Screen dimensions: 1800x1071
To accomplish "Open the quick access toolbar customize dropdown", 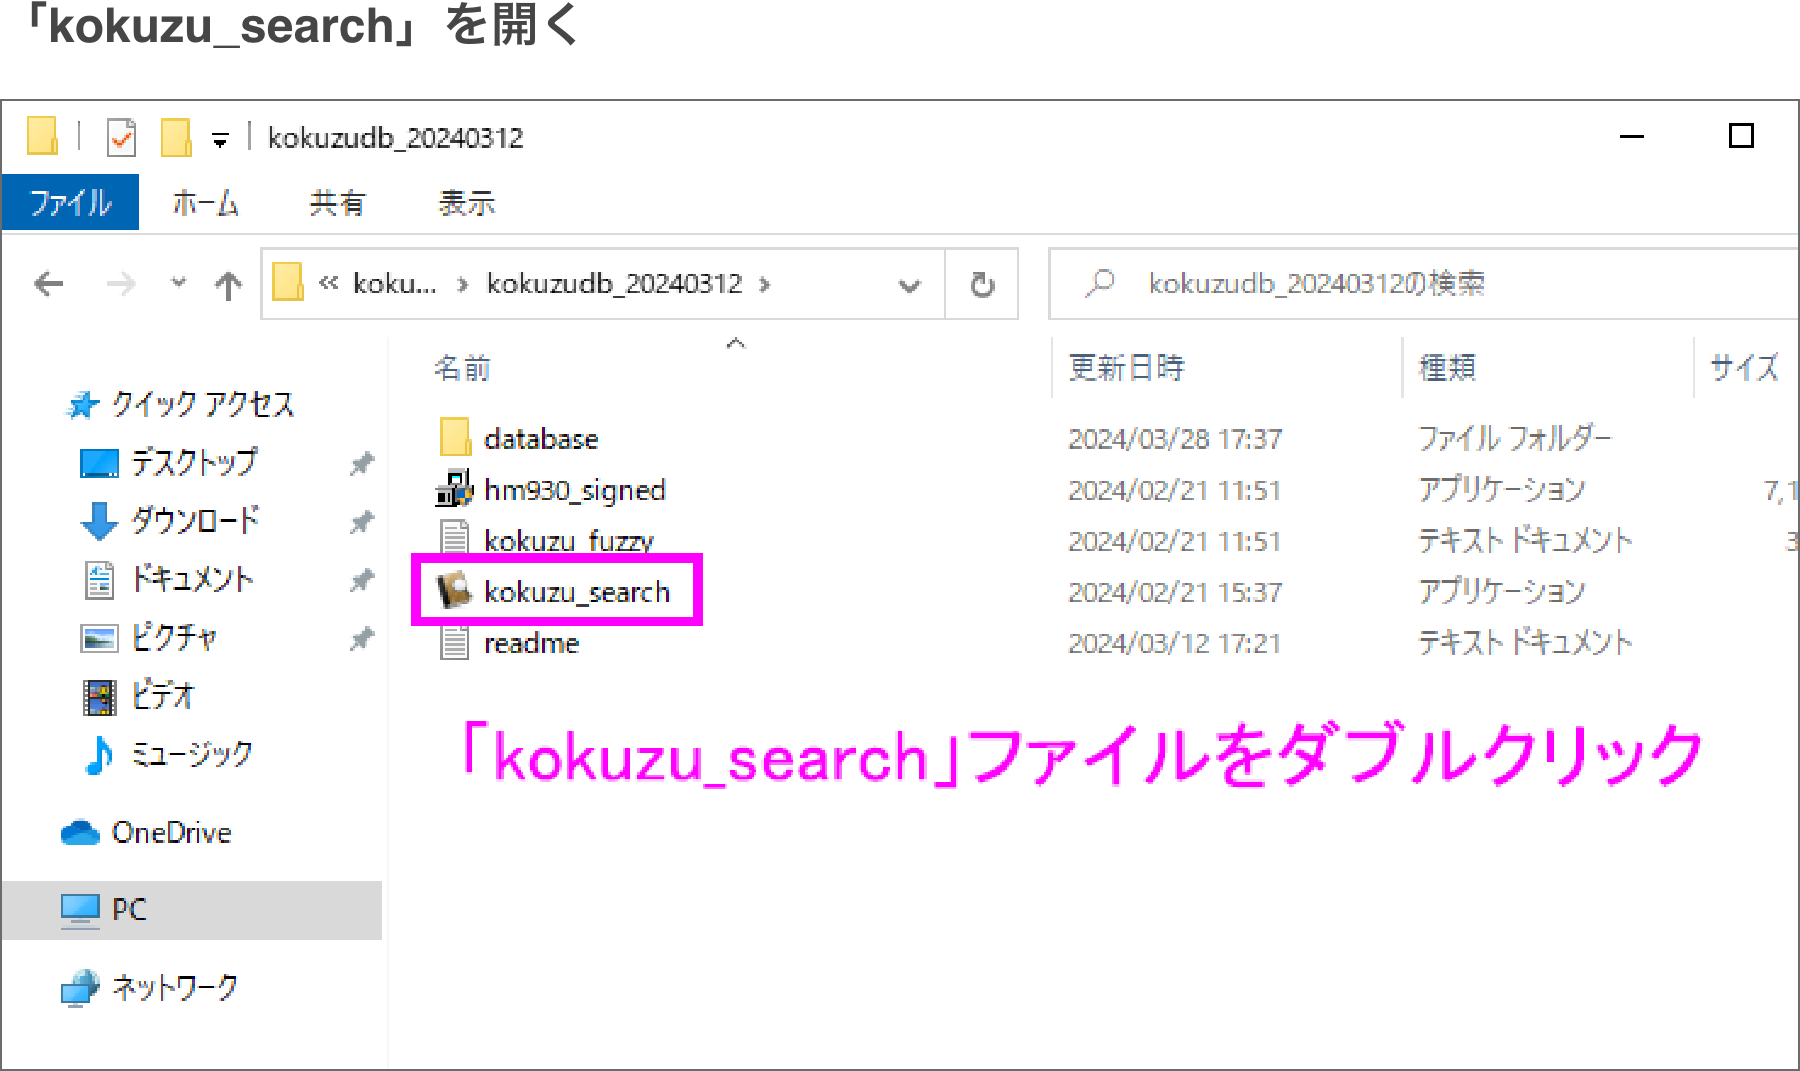I will (x=220, y=140).
